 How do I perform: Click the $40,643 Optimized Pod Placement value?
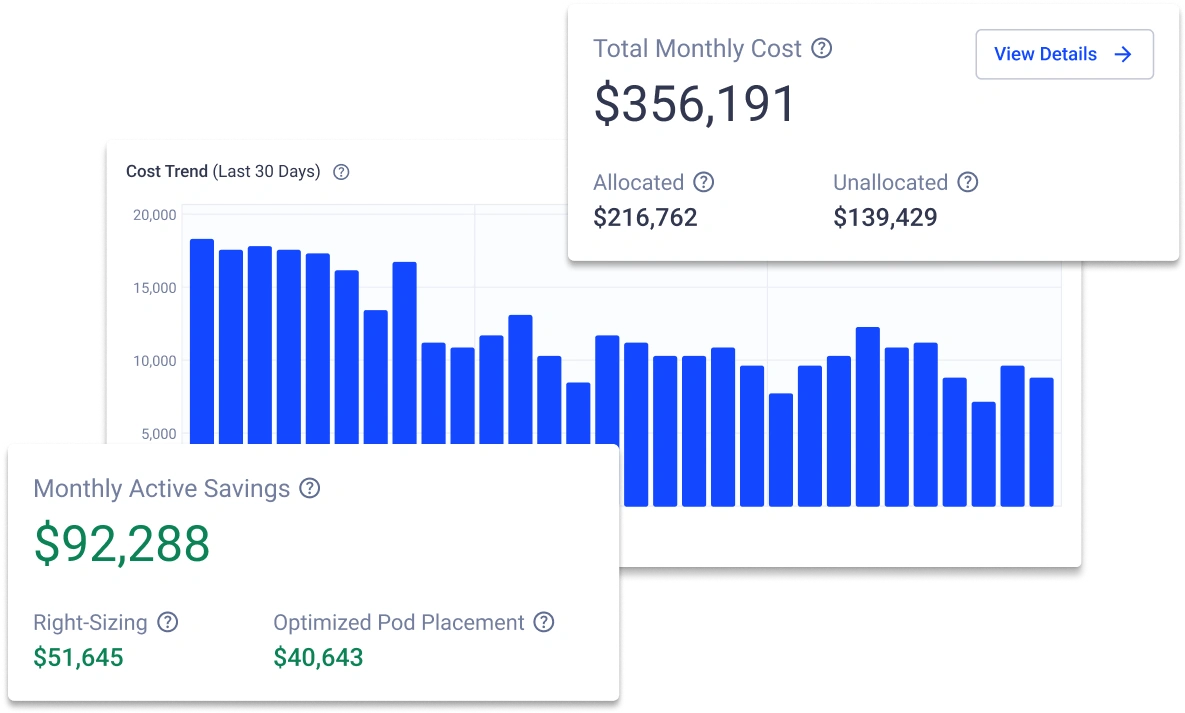[x=316, y=657]
